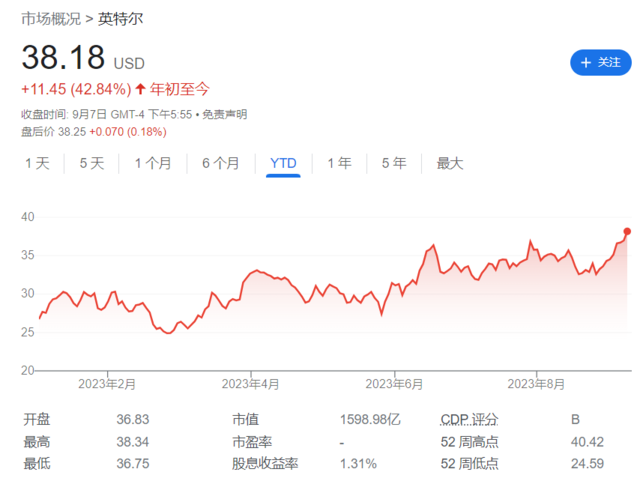This screenshot has height=487, width=640.
Task: Click the red up arrow by 年初至今
Action: pyautogui.click(x=140, y=89)
